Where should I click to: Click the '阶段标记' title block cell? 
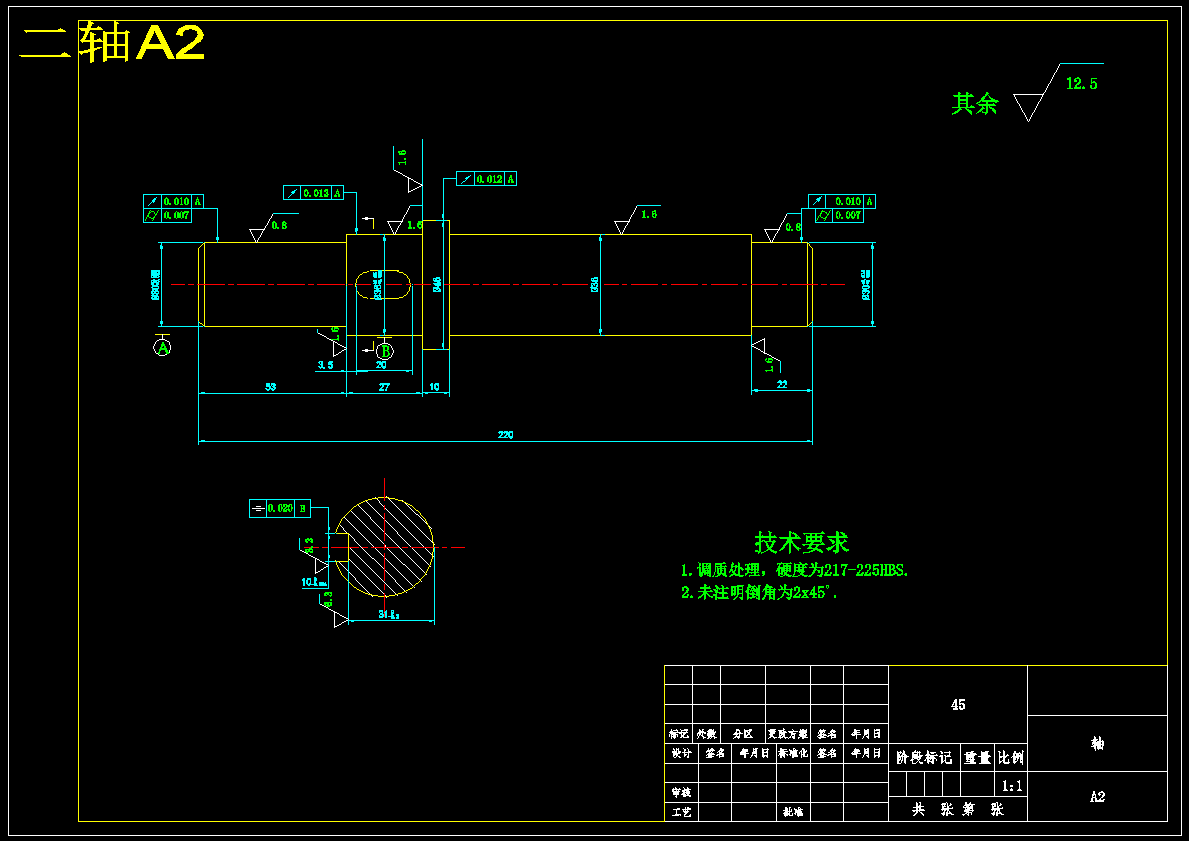[924, 758]
